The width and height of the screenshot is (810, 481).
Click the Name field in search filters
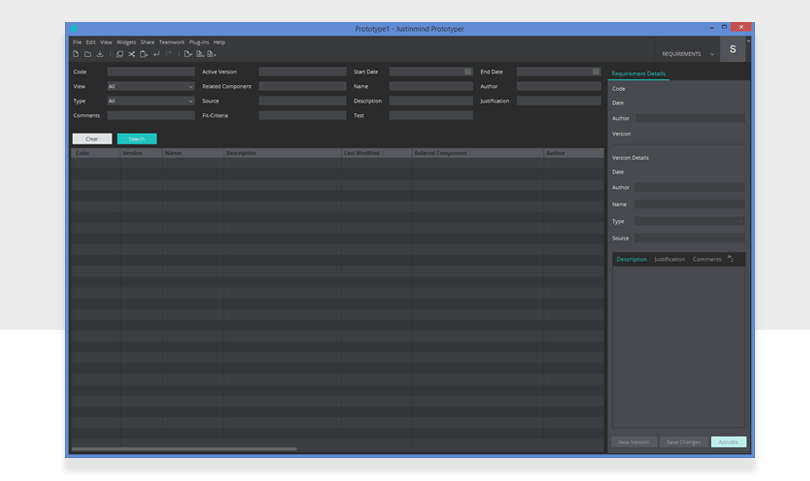431,86
